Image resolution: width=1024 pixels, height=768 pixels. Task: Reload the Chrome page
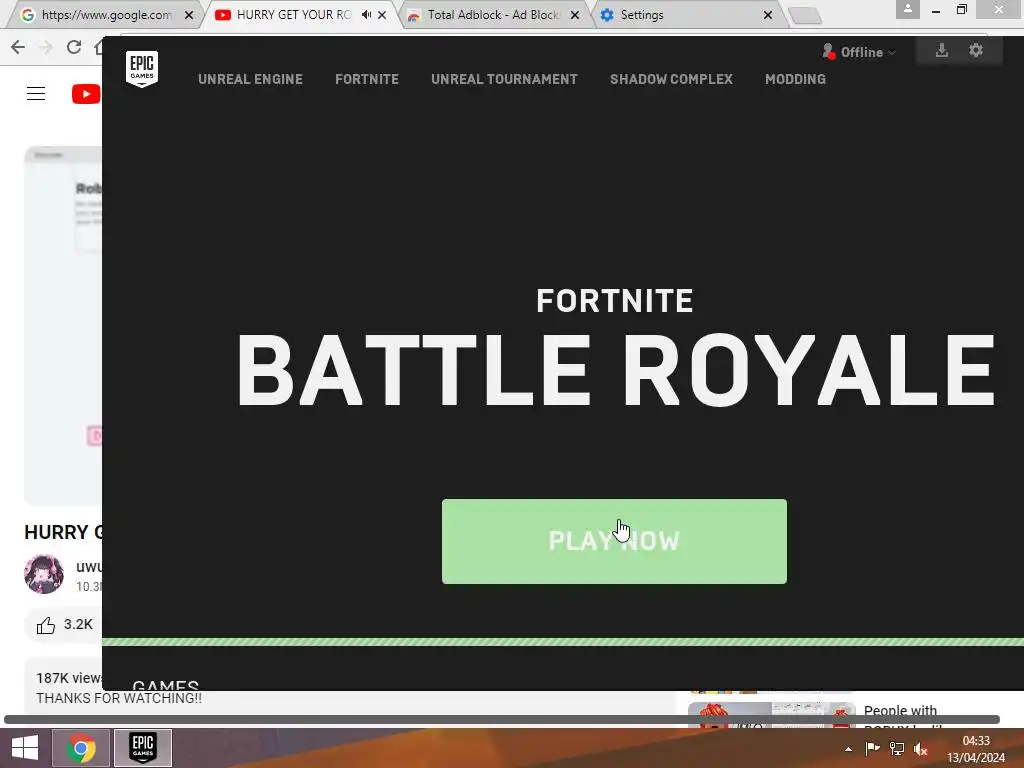point(74,47)
